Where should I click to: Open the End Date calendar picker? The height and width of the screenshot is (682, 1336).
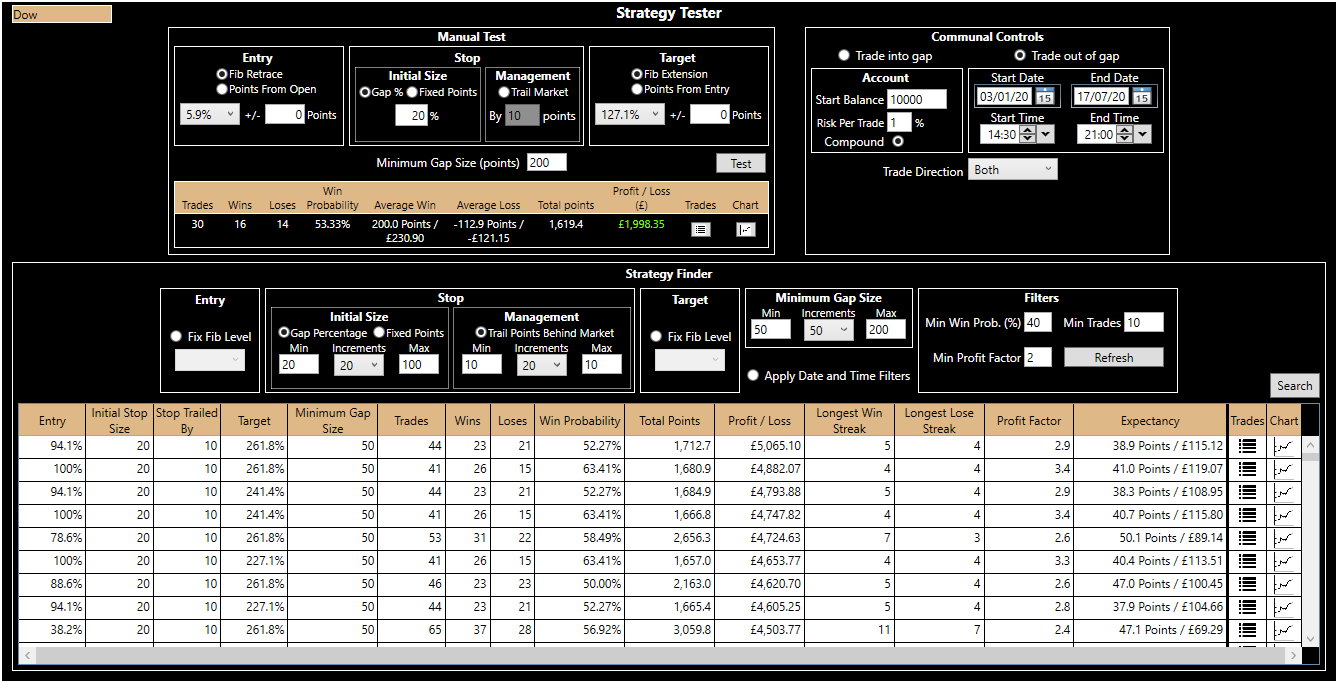(x=1142, y=97)
